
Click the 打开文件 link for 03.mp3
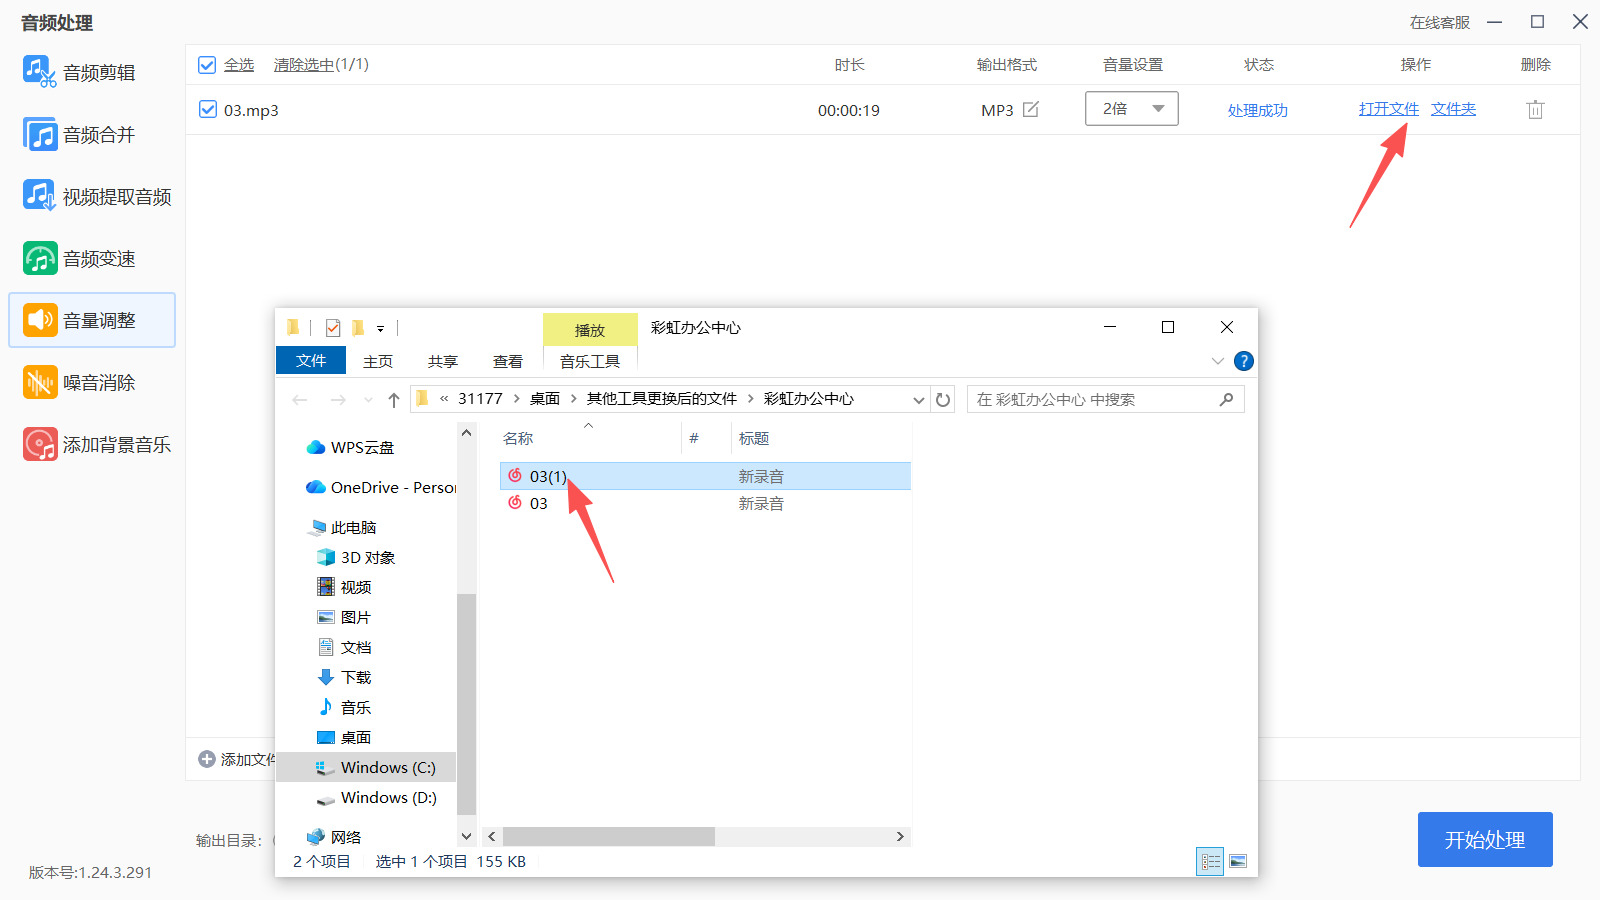(1388, 110)
